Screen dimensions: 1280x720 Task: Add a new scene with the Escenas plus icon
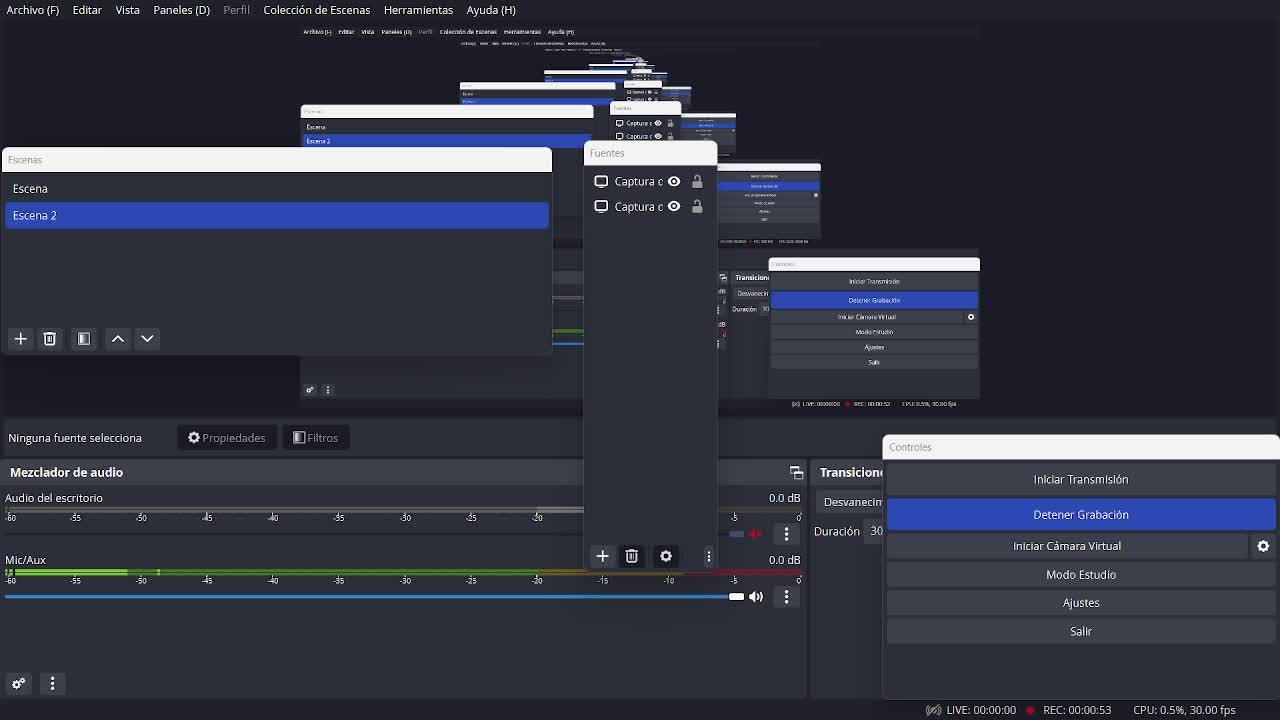click(20, 339)
